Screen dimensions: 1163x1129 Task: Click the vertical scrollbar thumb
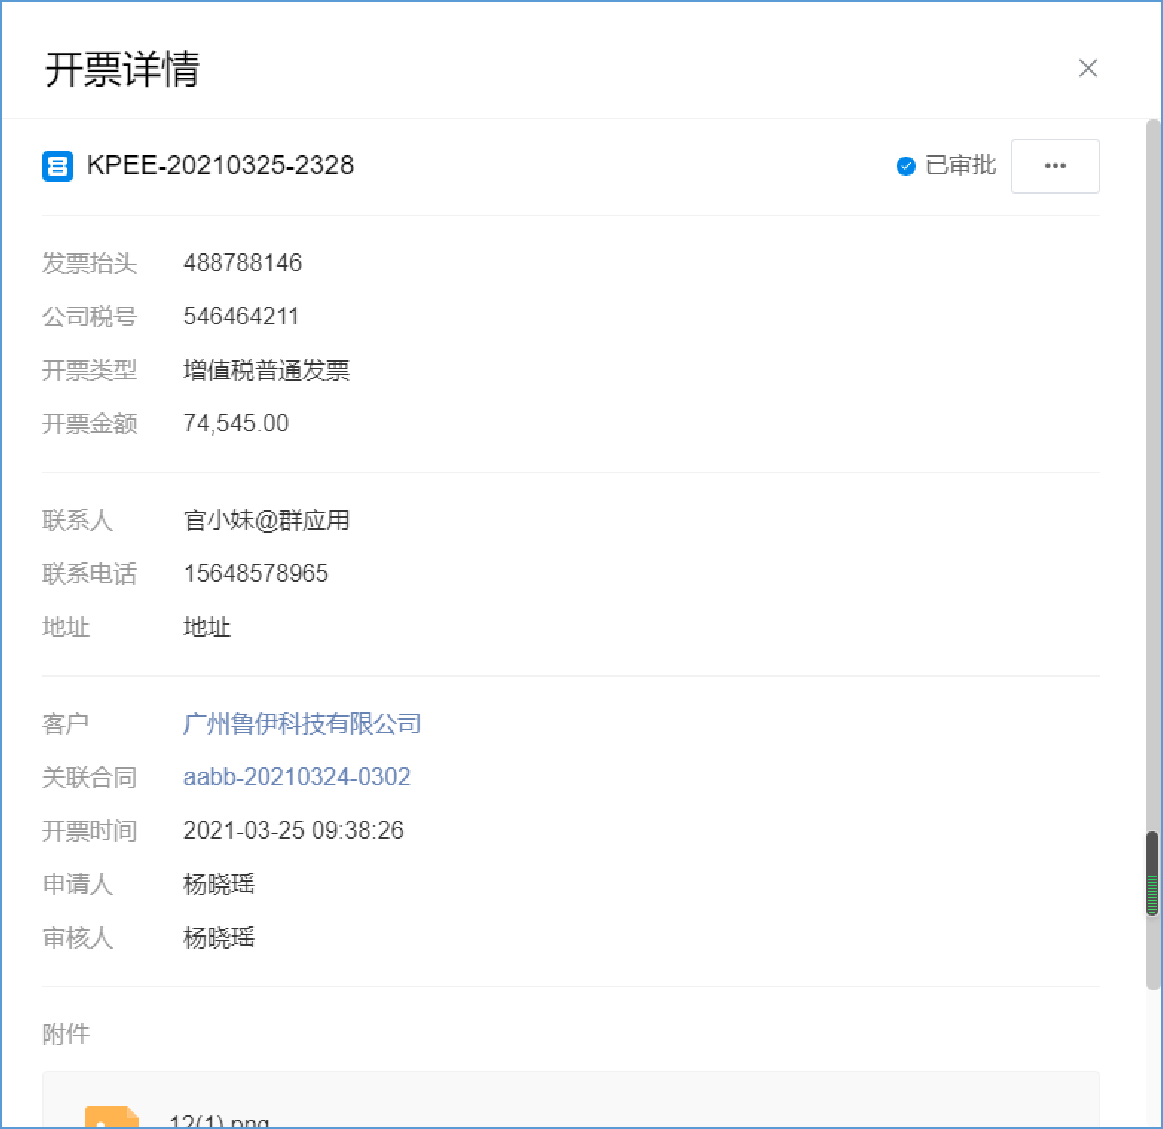pyautogui.click(x=1152, y=872)
